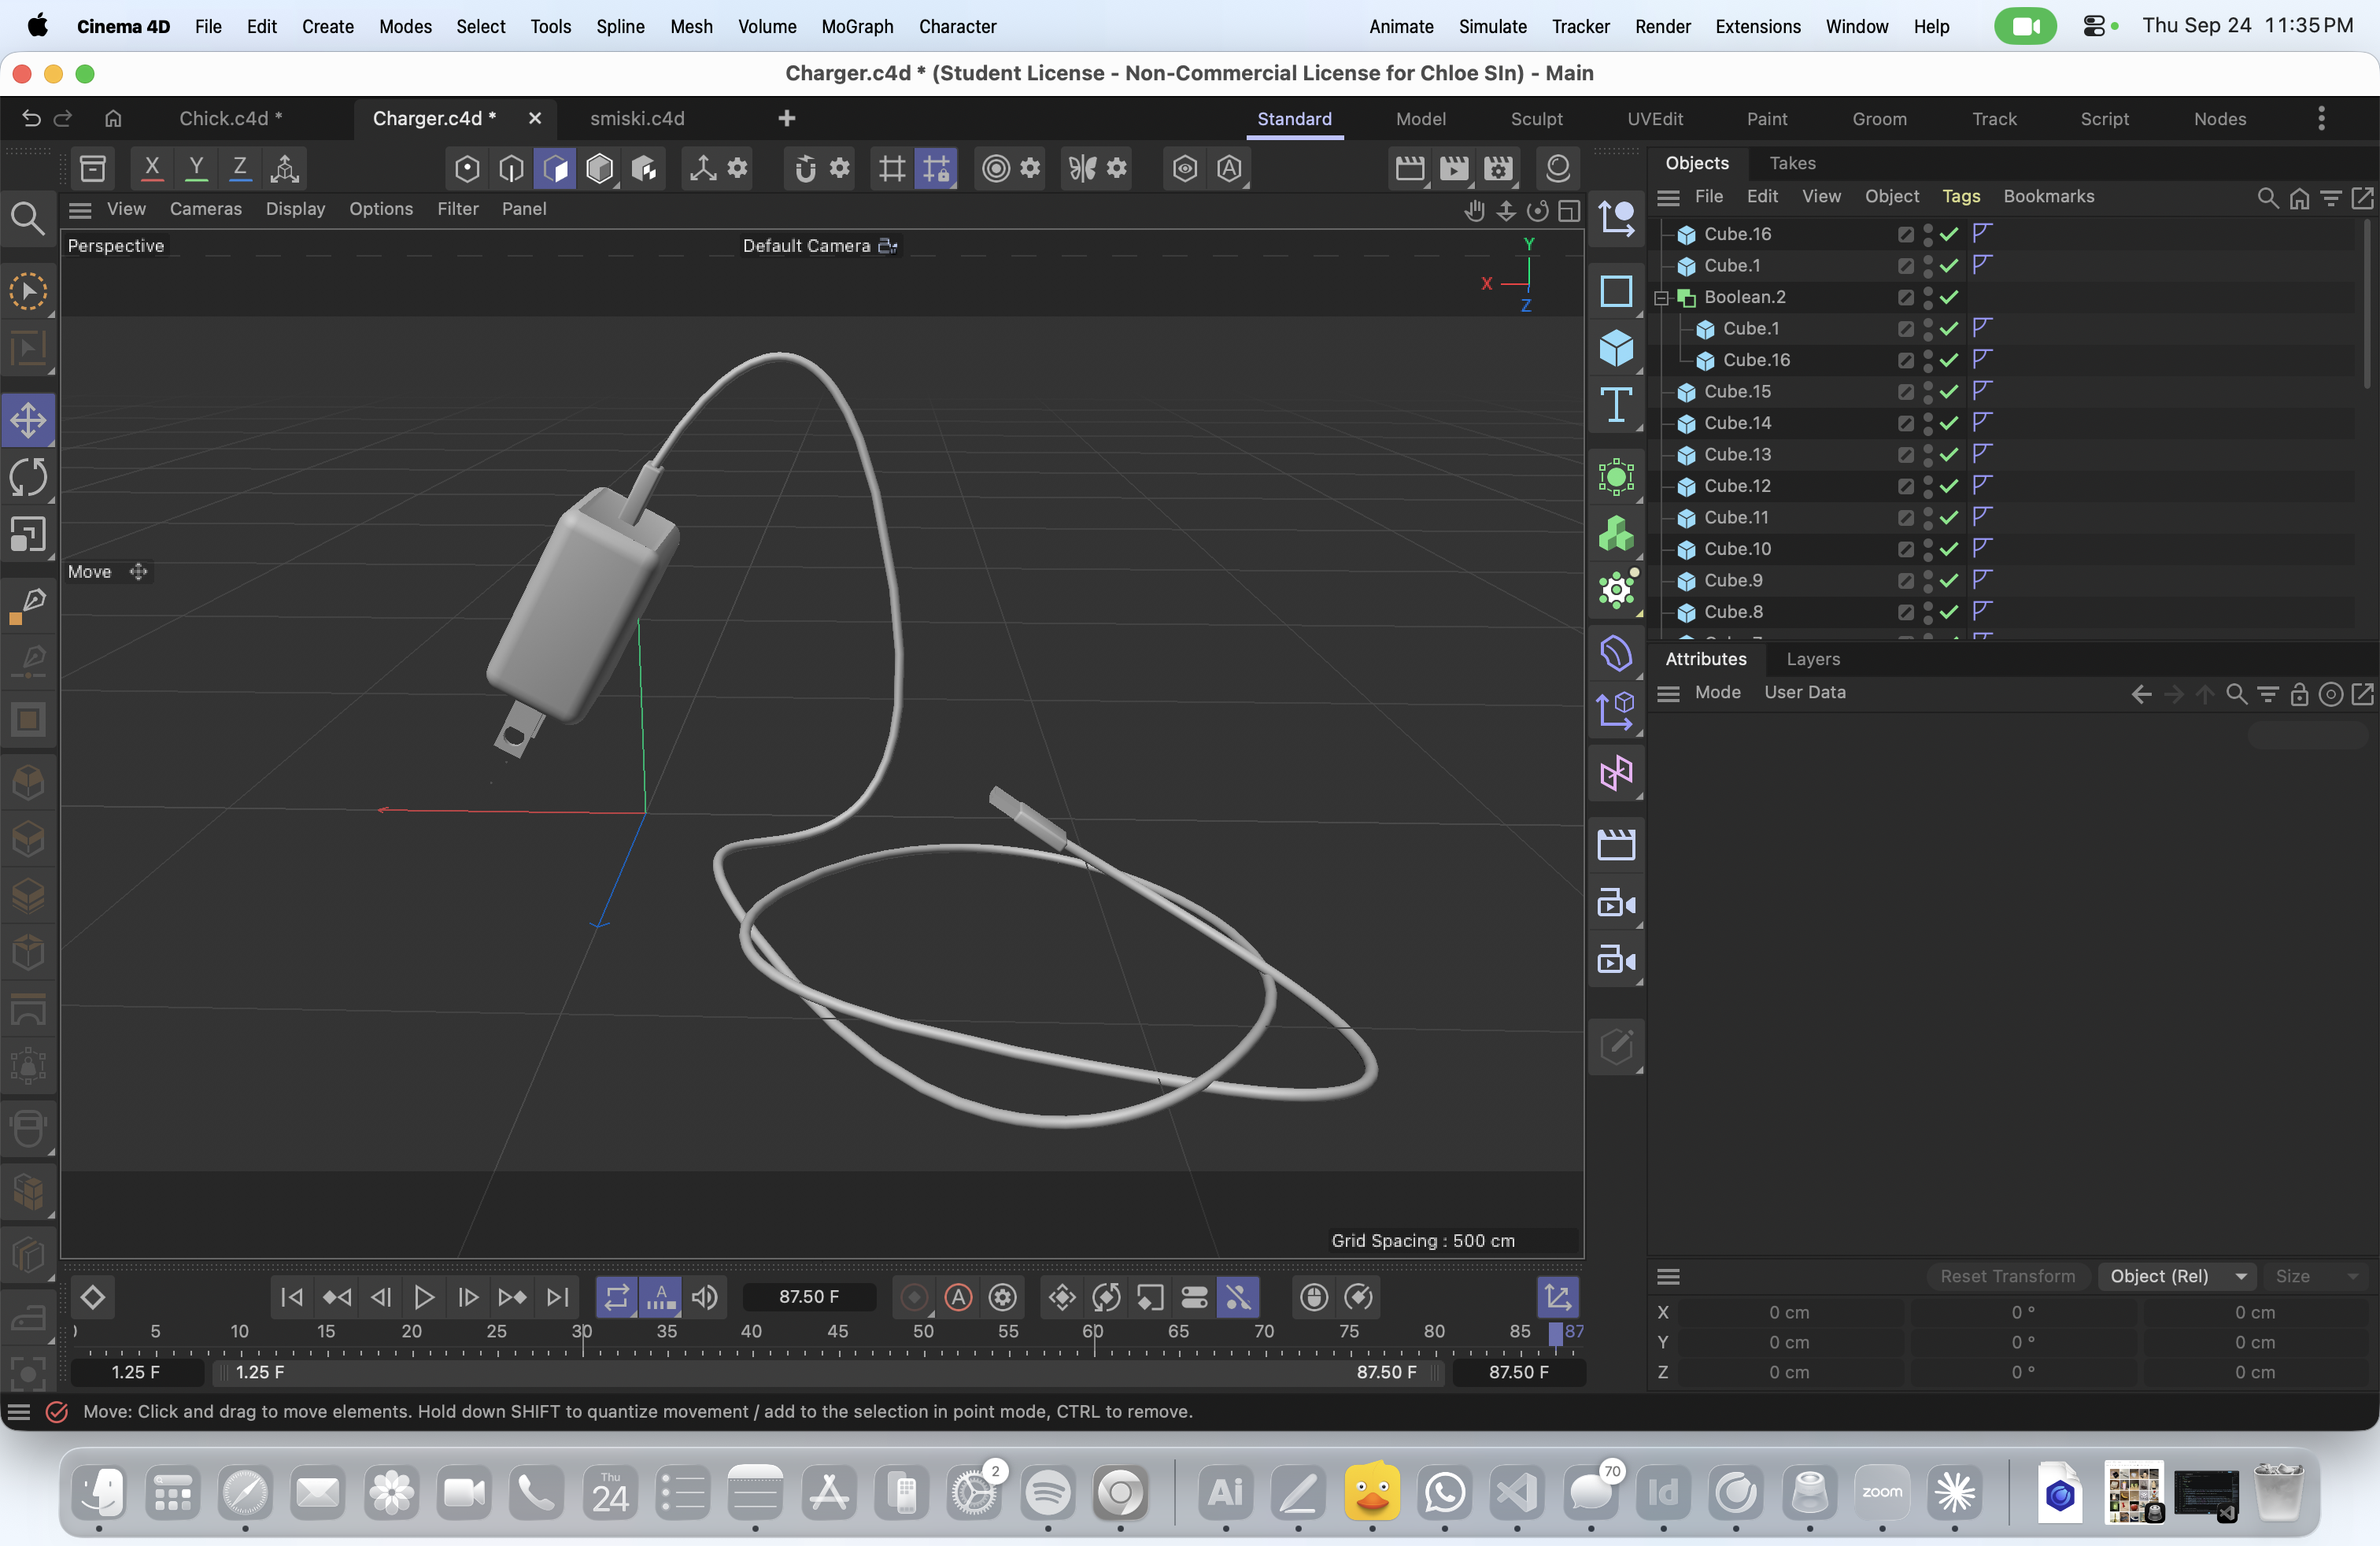Open the Cameras viewport menu
Screen dimensions: 2380x1546
tap(206, 209)
